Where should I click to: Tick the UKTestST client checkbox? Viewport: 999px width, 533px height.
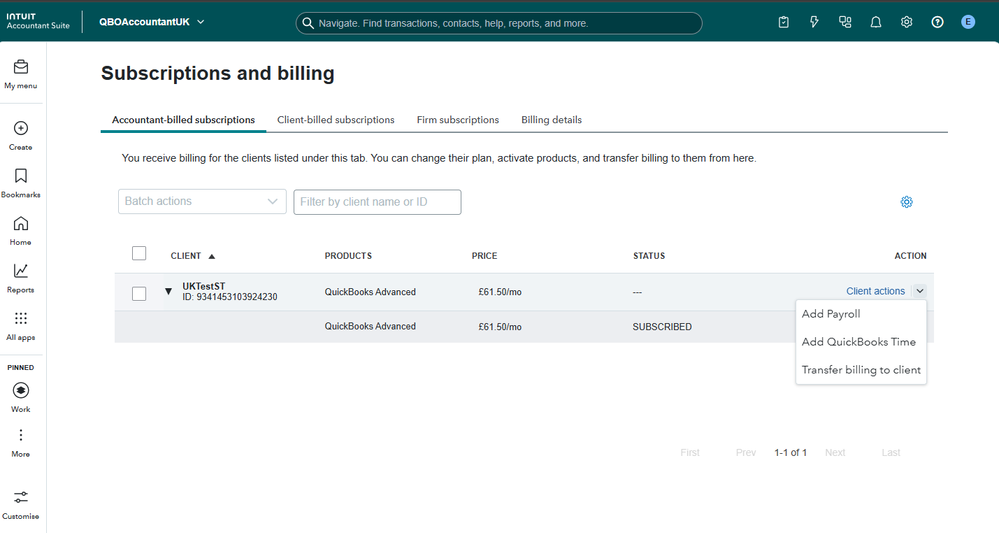tap(139, 294)
